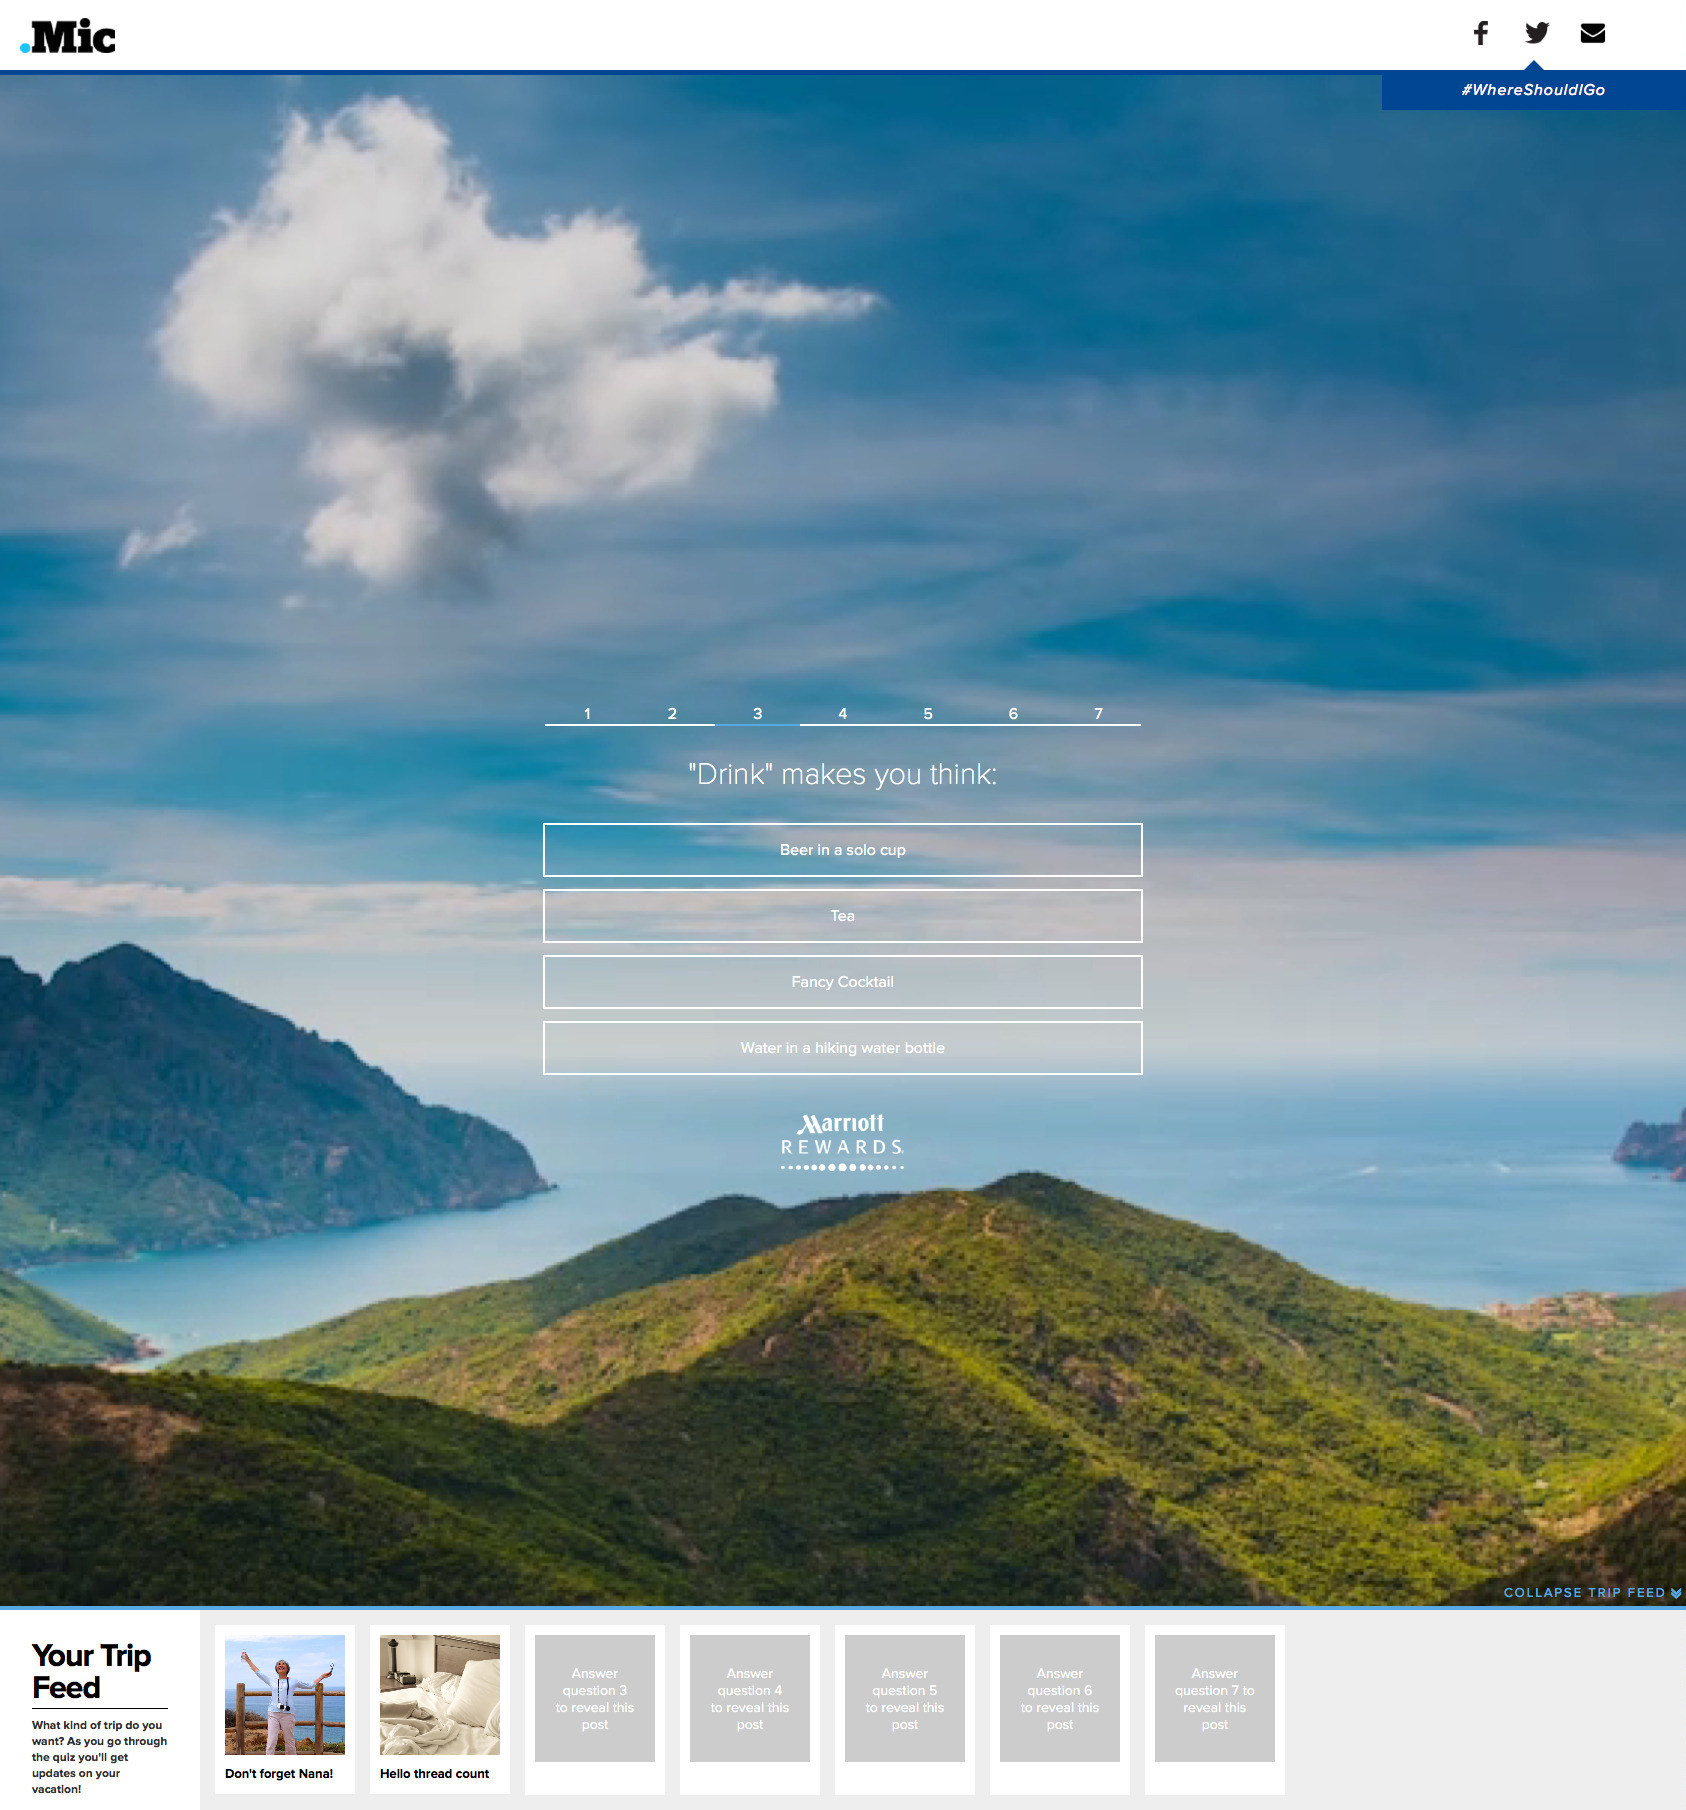The height and width of the screenshot is (1810, 1686).
Task: Share by email envelope icon
Action: coord(1592,33)
